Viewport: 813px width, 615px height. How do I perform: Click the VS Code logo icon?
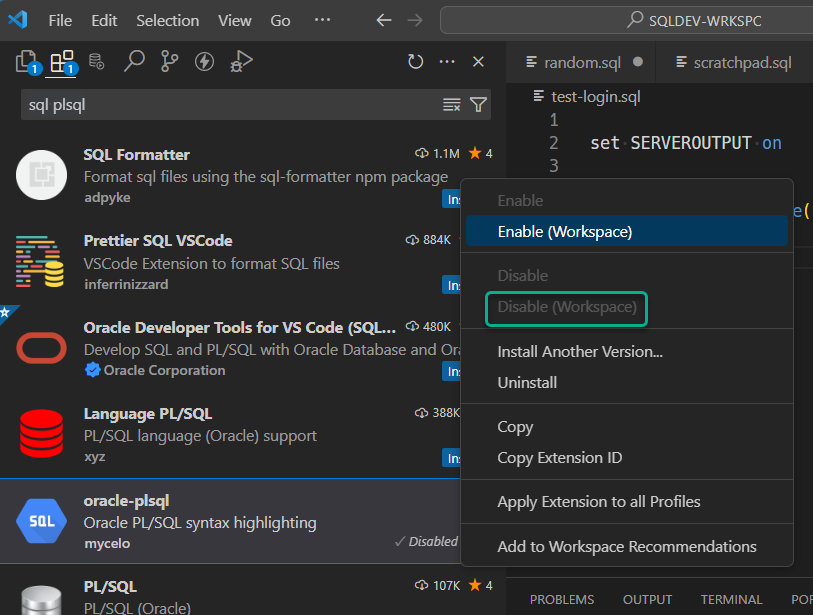click(18, 20)
